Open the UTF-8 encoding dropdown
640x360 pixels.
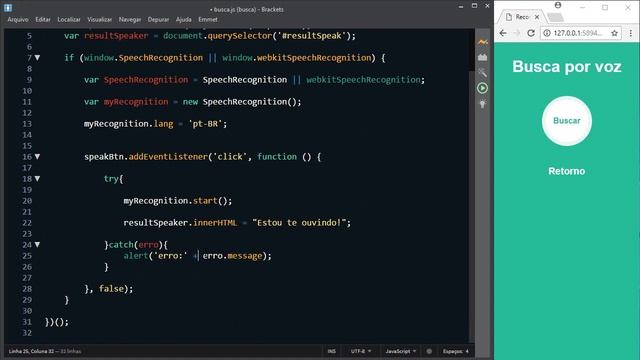(361, 351)
